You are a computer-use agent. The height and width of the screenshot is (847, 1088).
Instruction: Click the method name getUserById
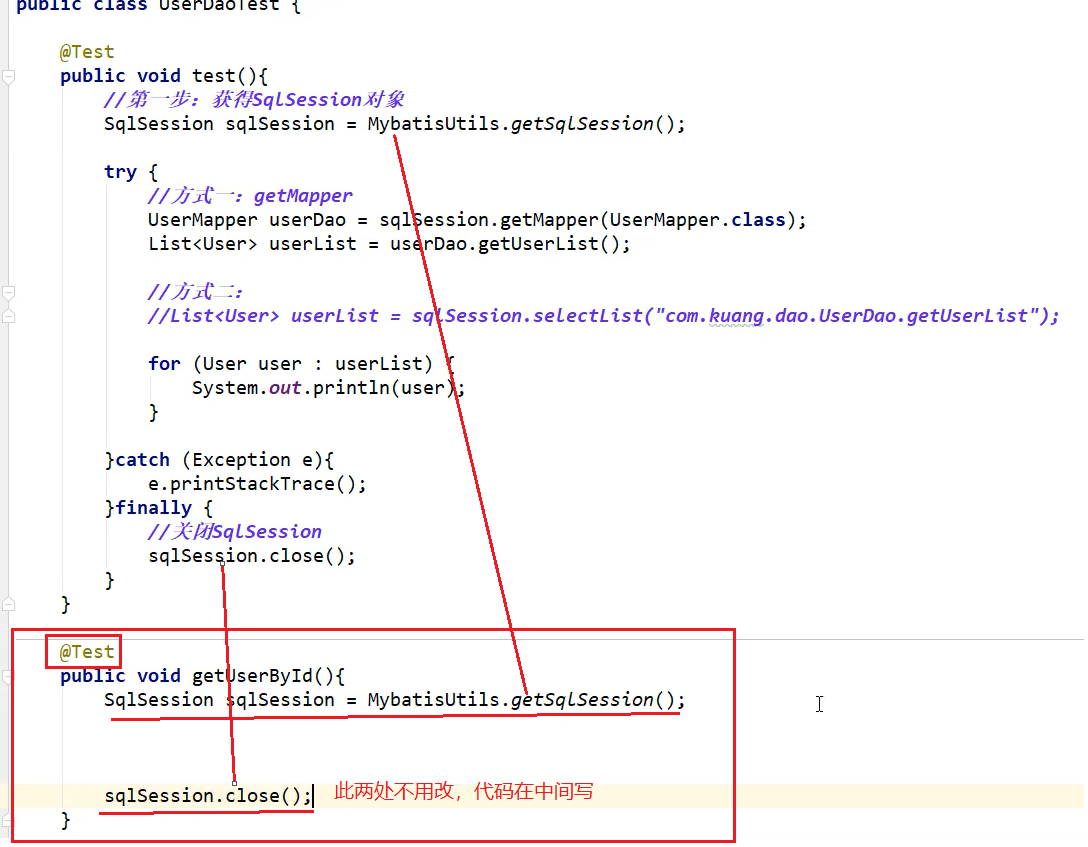[253, 676]
